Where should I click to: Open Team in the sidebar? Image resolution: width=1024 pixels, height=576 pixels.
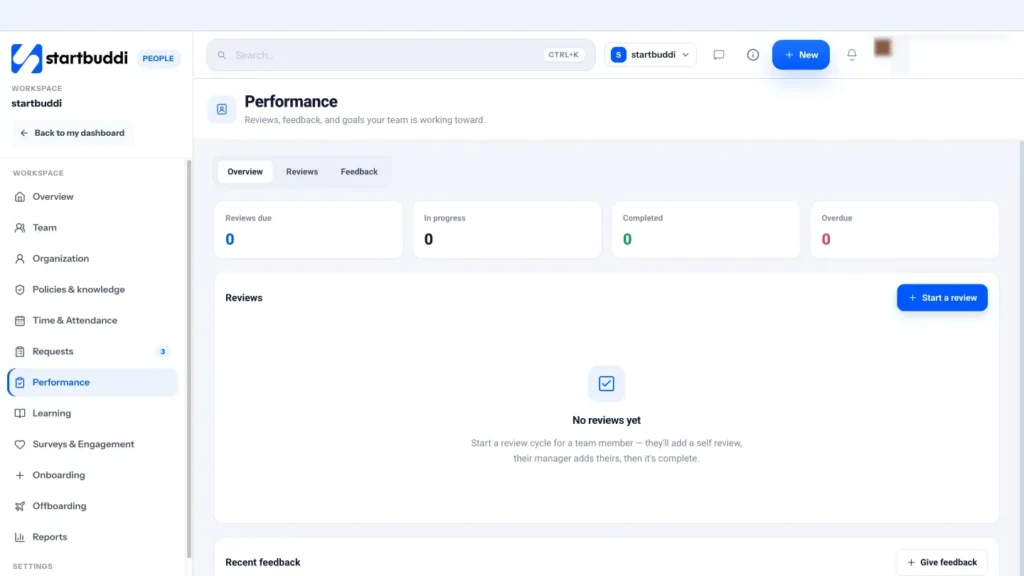pyautogui.click(x=92, y=228)
